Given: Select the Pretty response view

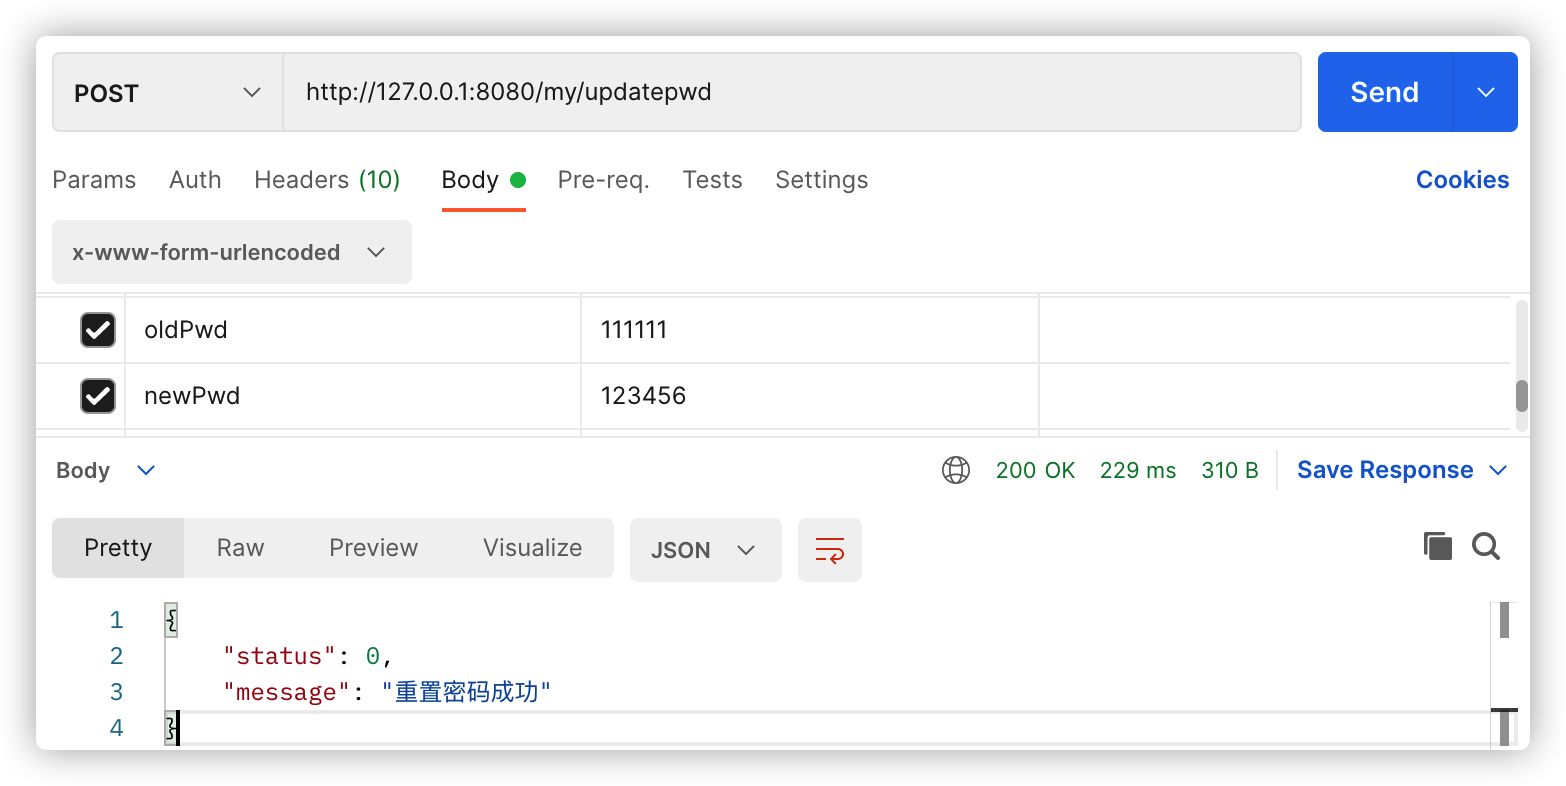Looking at the screenshot, I should pos(118,548).
